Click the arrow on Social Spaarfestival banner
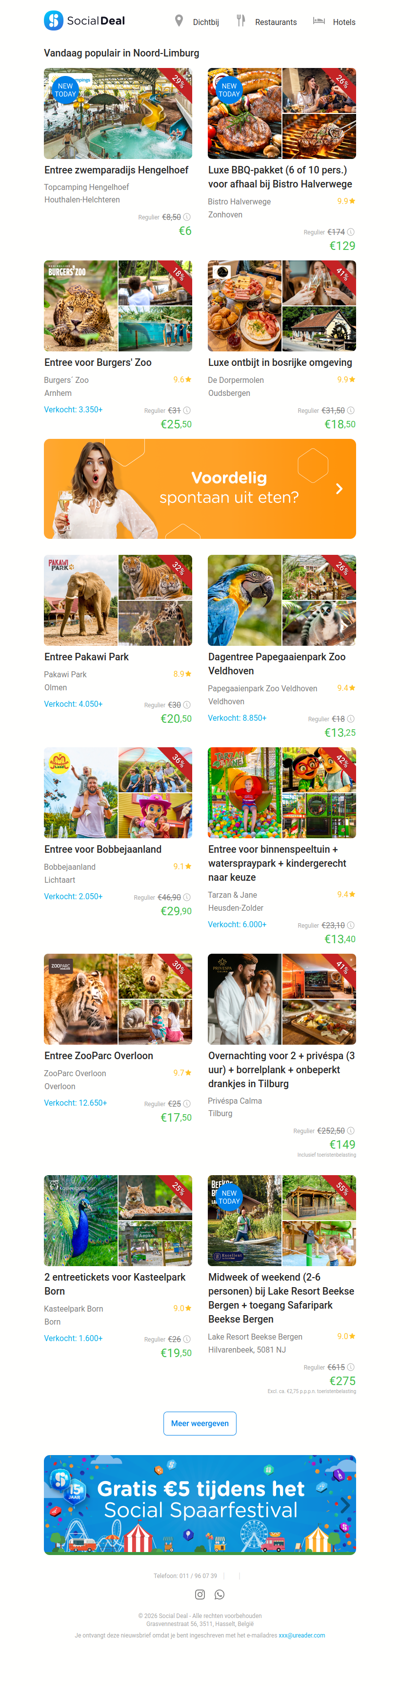 coord(343,1504)
